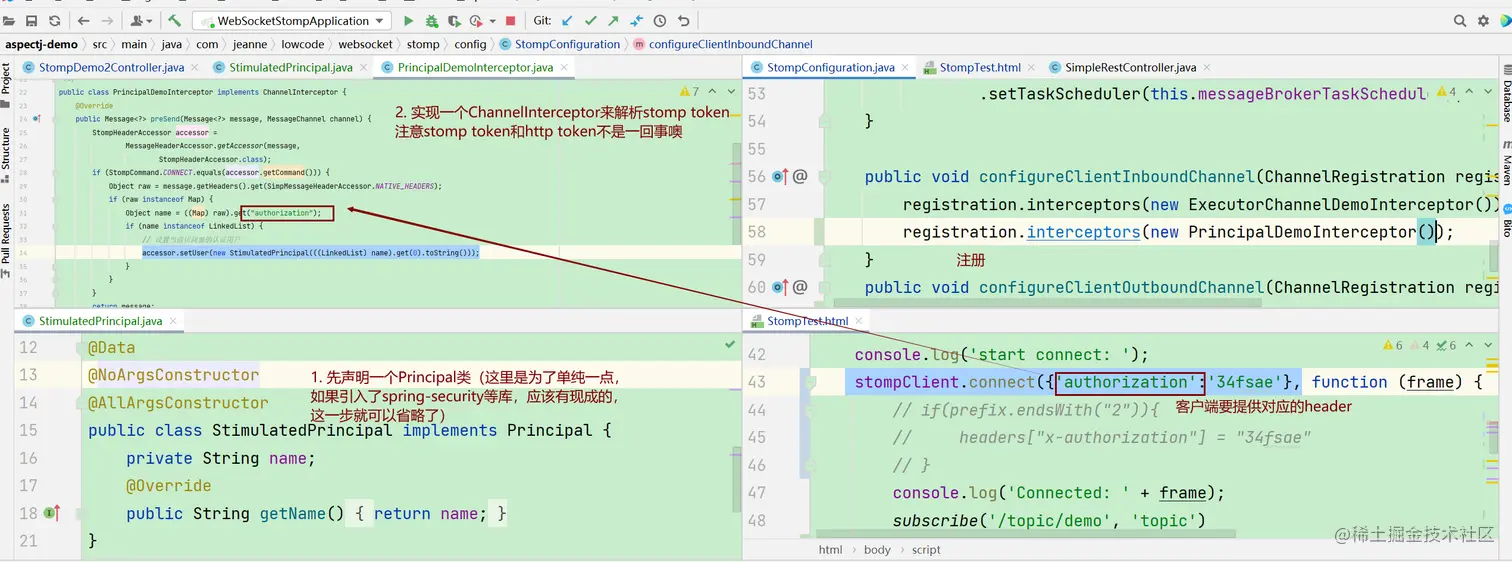Click the Reload from disk sync icon
The height and width of the screenshot is (562, 1512).
coord(54,21)
